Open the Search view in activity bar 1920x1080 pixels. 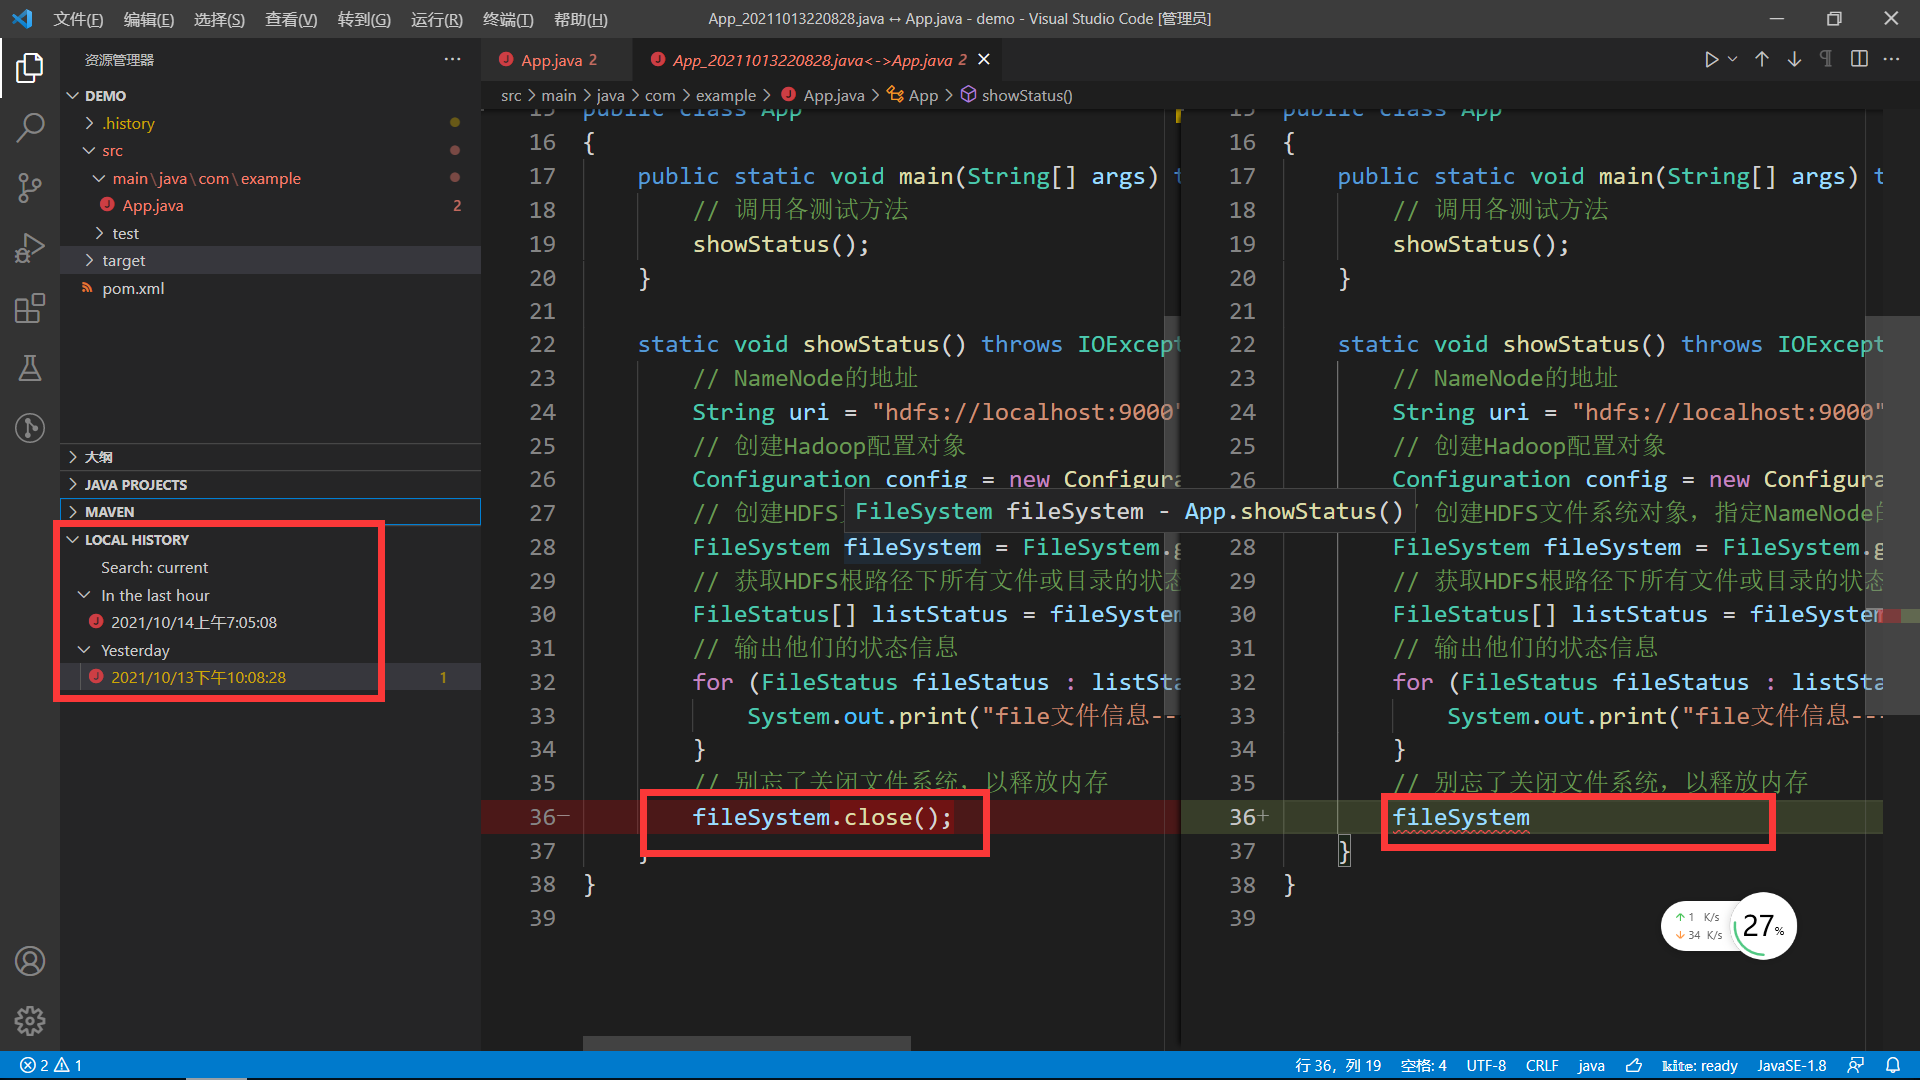(30, 127)
